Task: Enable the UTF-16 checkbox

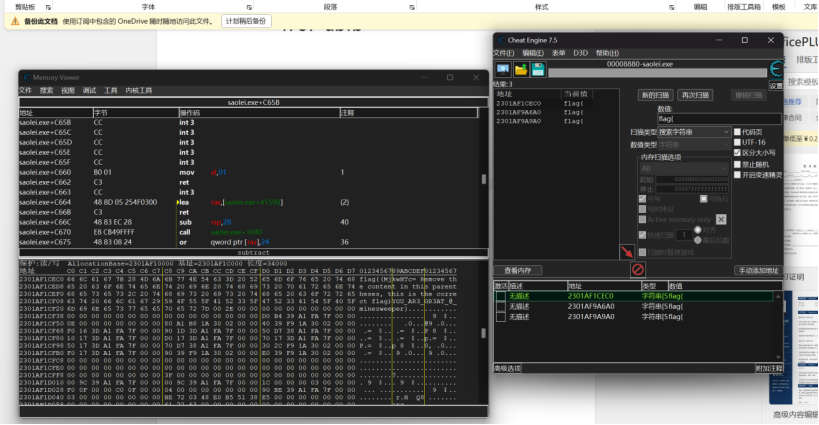Action: point(738,142)
